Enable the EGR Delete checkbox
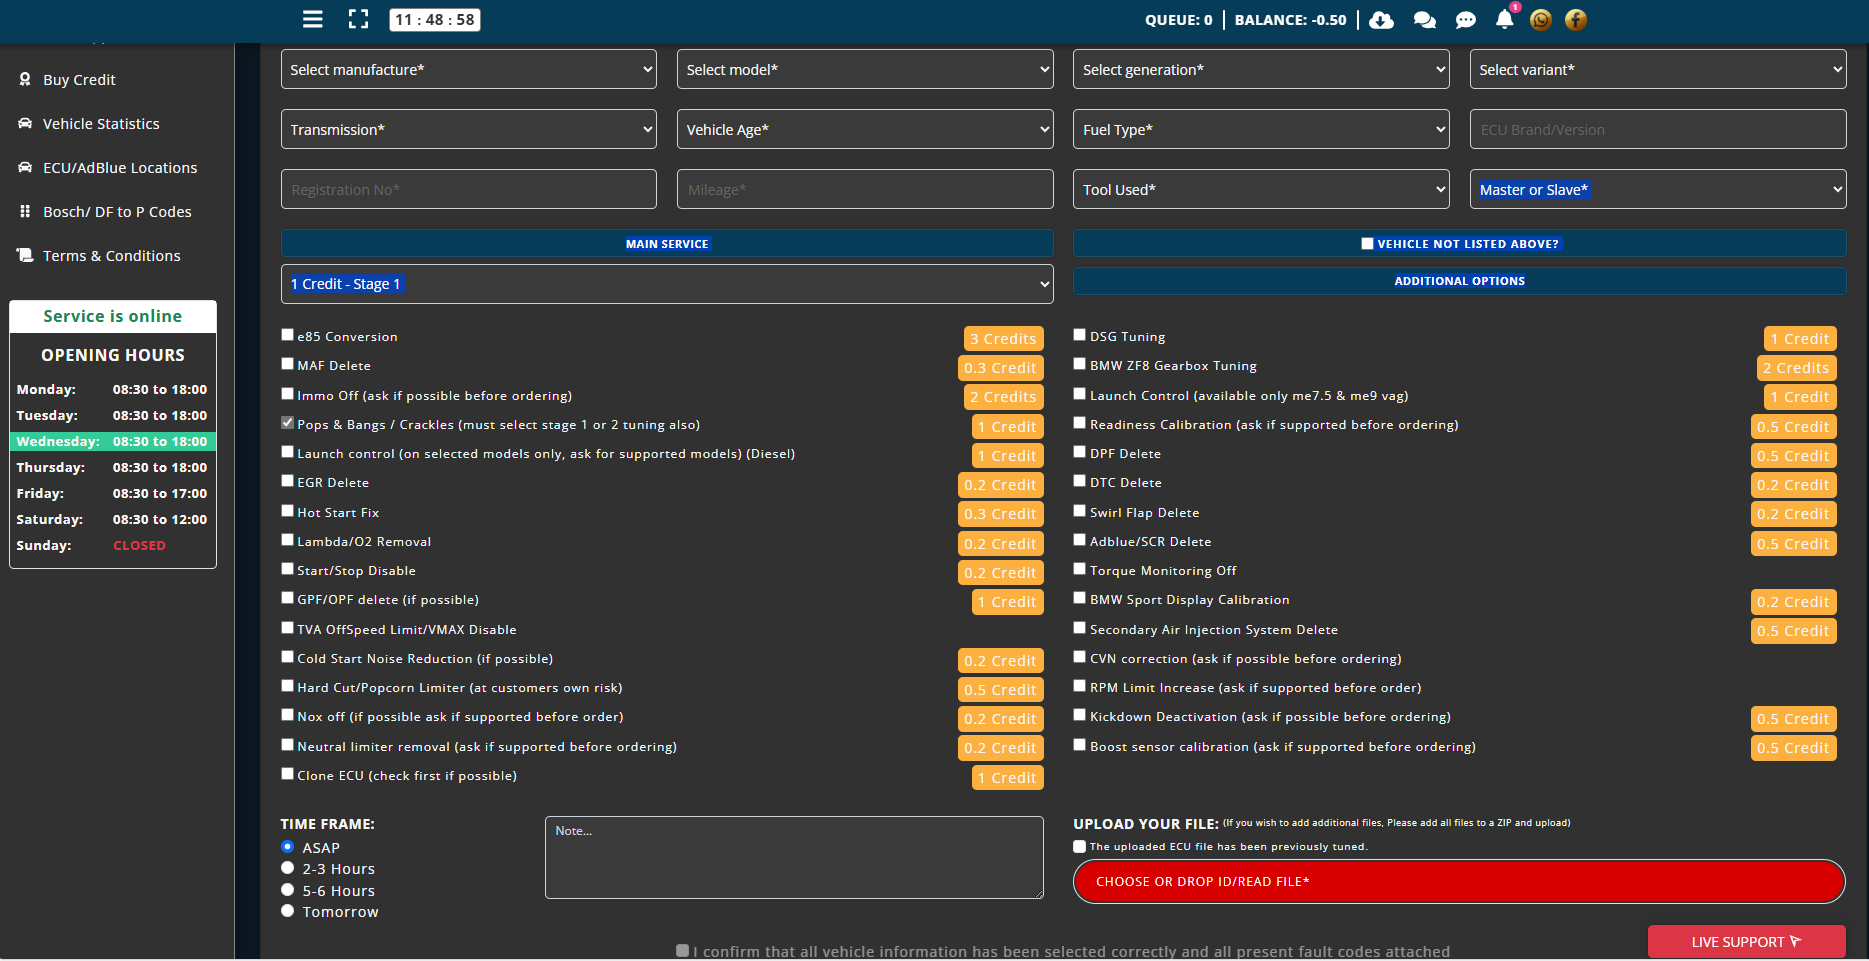Image resolution: width=1869 pixels, height=961 pixels. (x=288, y=481)
